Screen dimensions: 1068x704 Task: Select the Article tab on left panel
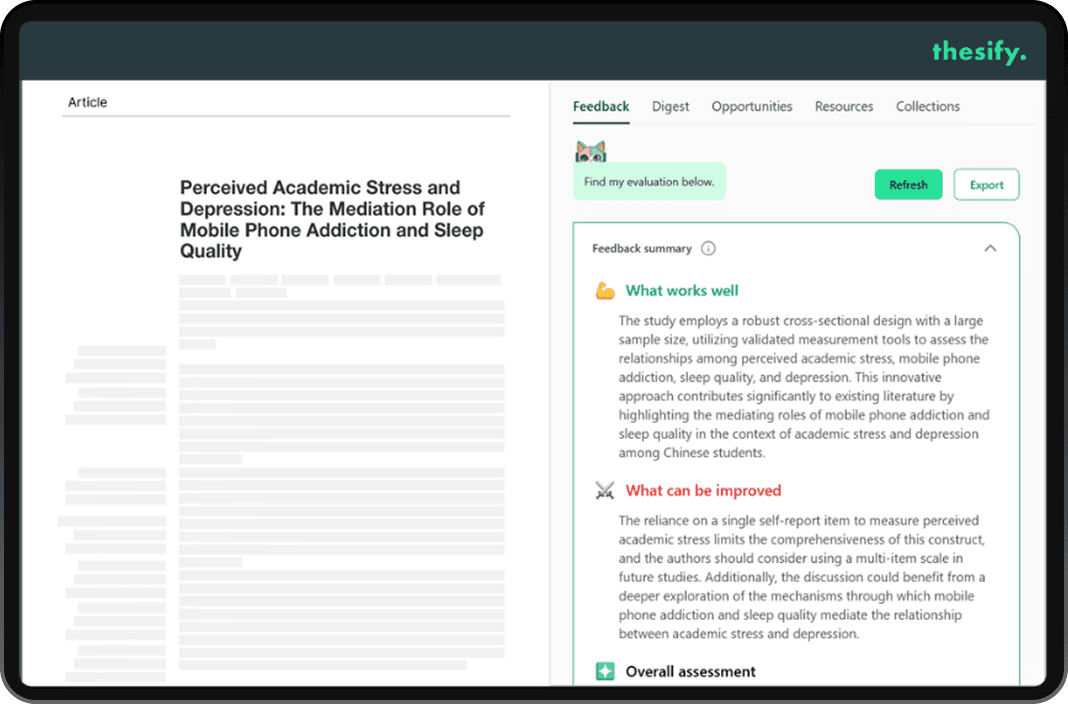[87, 102]
